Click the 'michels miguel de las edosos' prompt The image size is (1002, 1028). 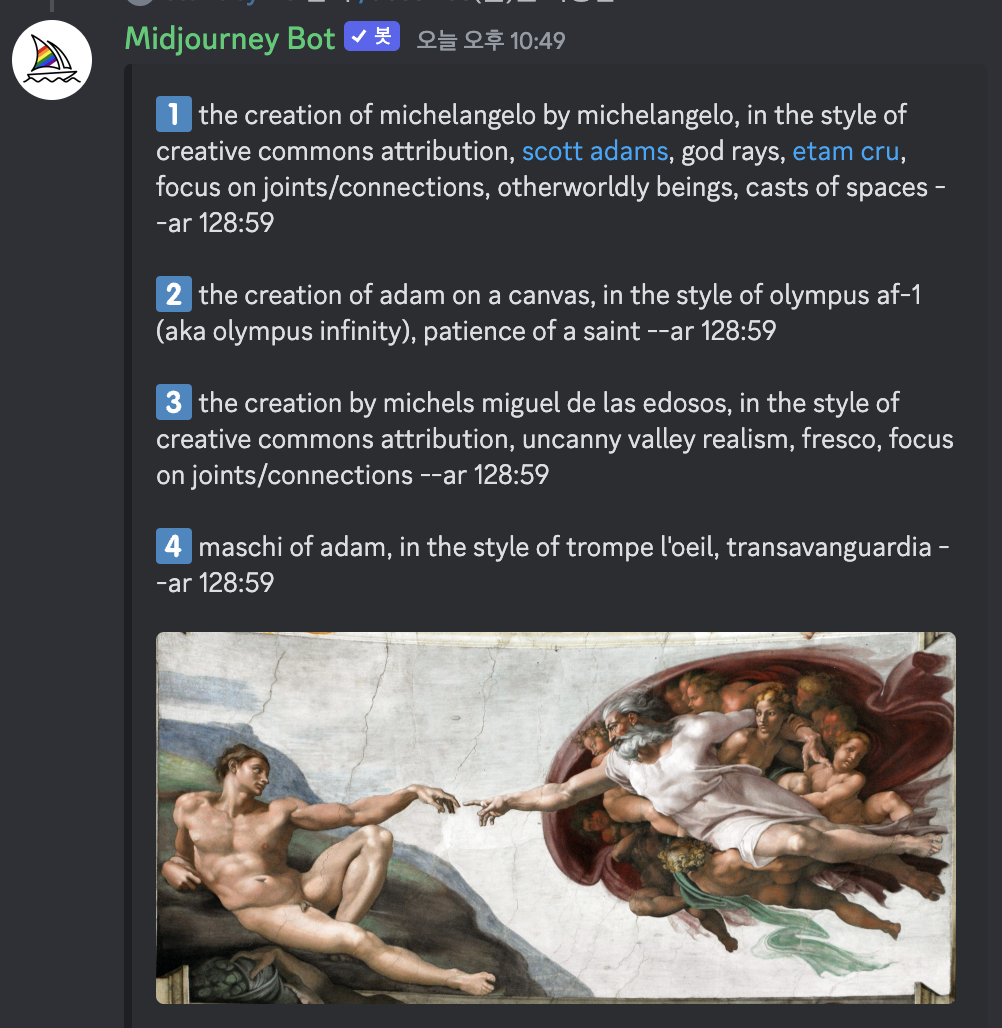(x=556, y=403)
